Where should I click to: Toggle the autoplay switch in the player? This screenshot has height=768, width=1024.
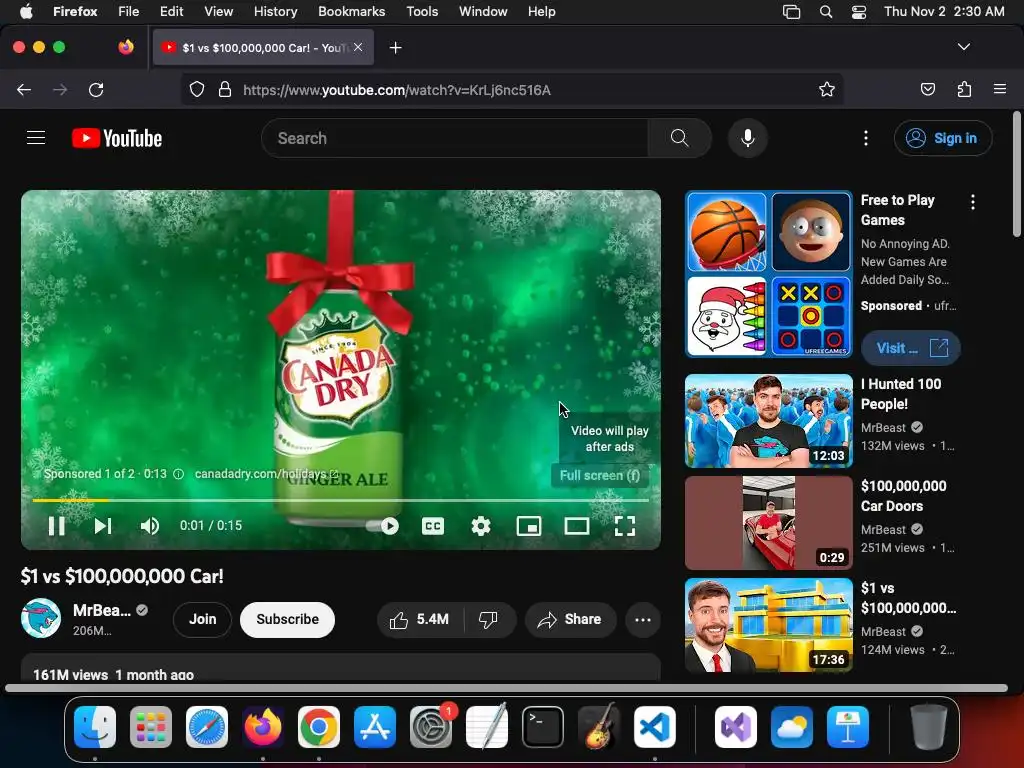pyautogui.click(x=382, y=526)
